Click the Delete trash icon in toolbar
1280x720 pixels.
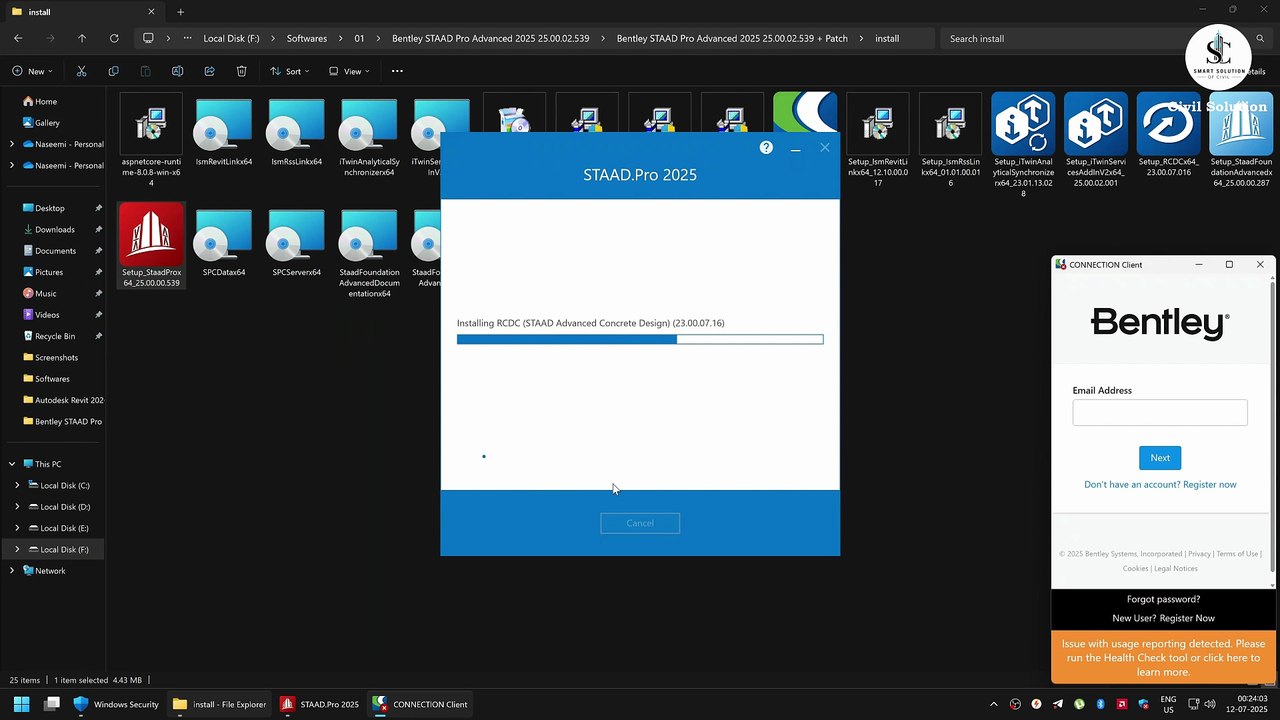[241, 71]
